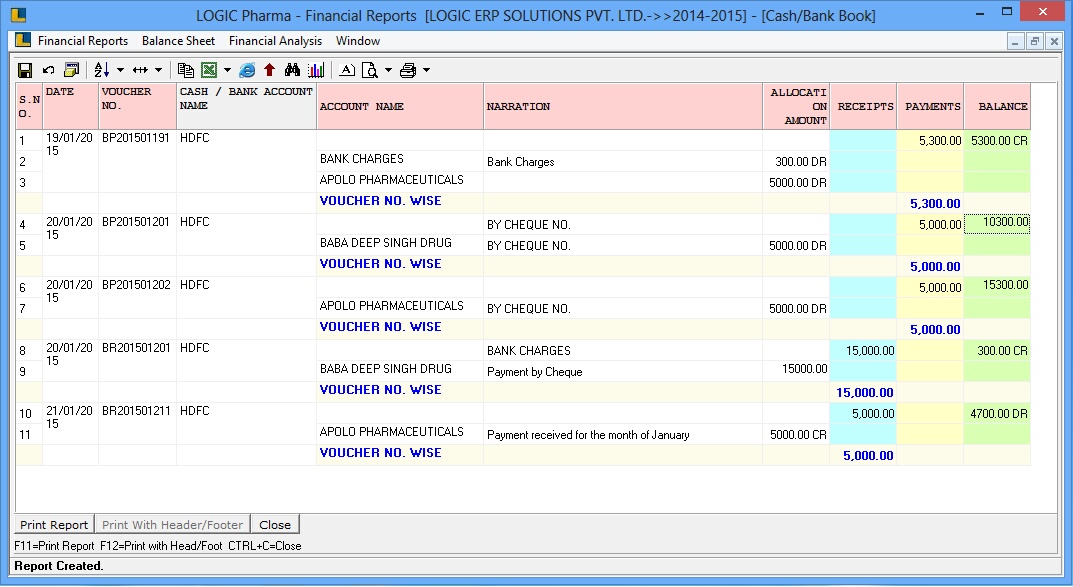The height and width of the screenshot is (587, 1073).
Task: Click the Close button at bottom
Action: click(275, 525)
